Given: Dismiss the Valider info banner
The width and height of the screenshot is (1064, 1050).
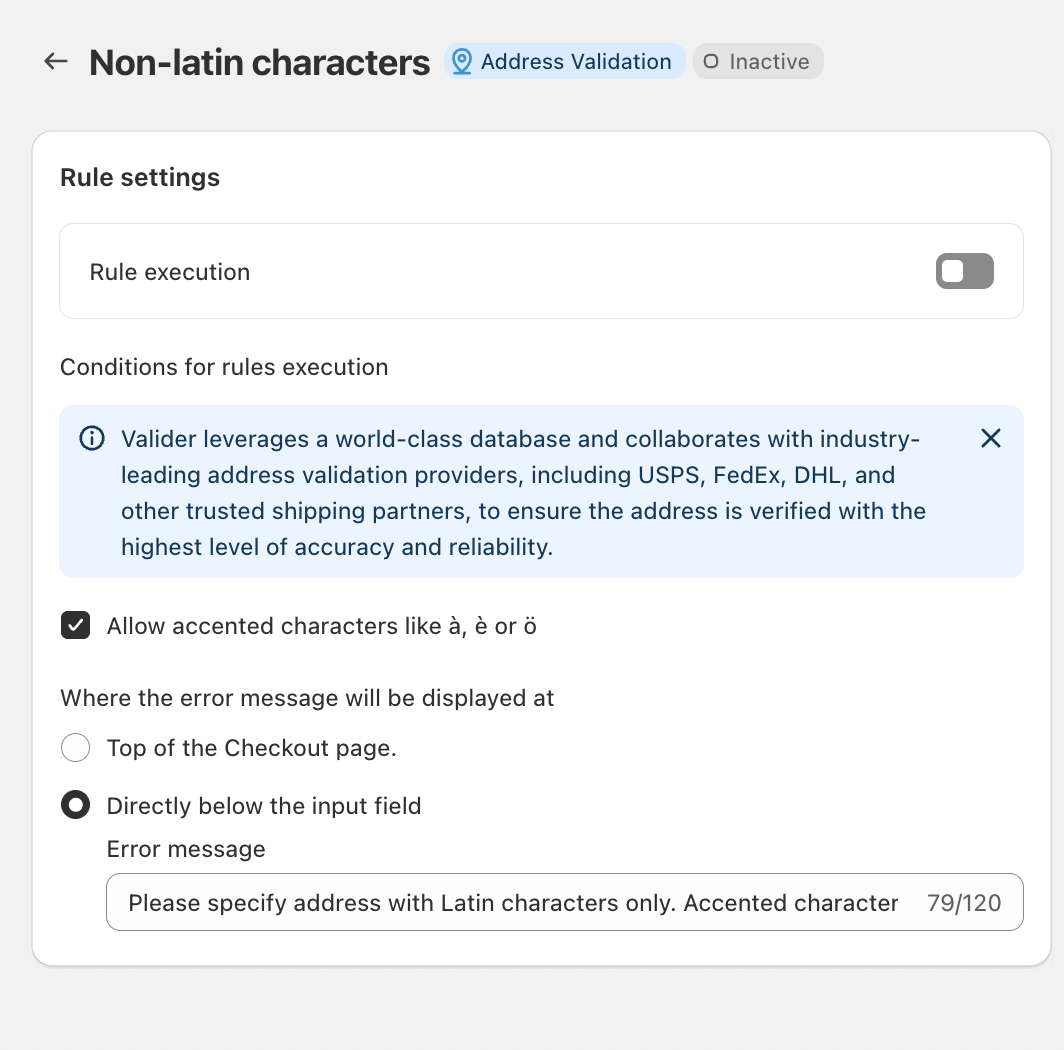Looking at the screenshot, I should click(990, 438).
